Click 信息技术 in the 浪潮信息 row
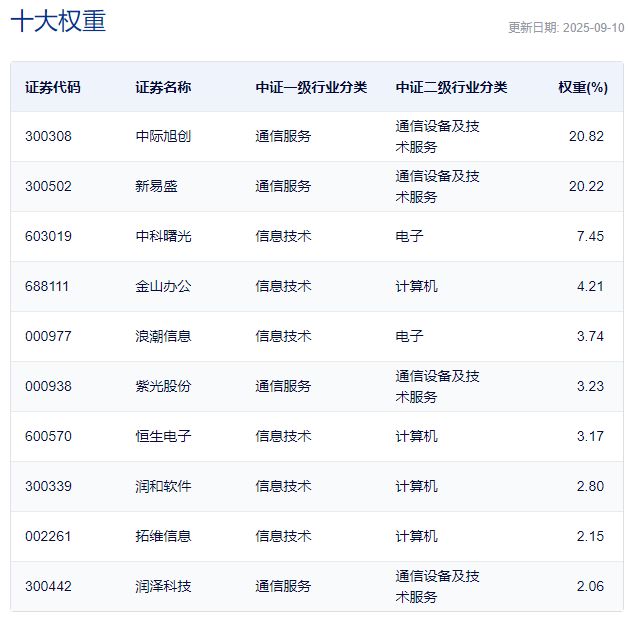Screen dimensions: 628x617 pyautogui.click(x=283, y=336)
